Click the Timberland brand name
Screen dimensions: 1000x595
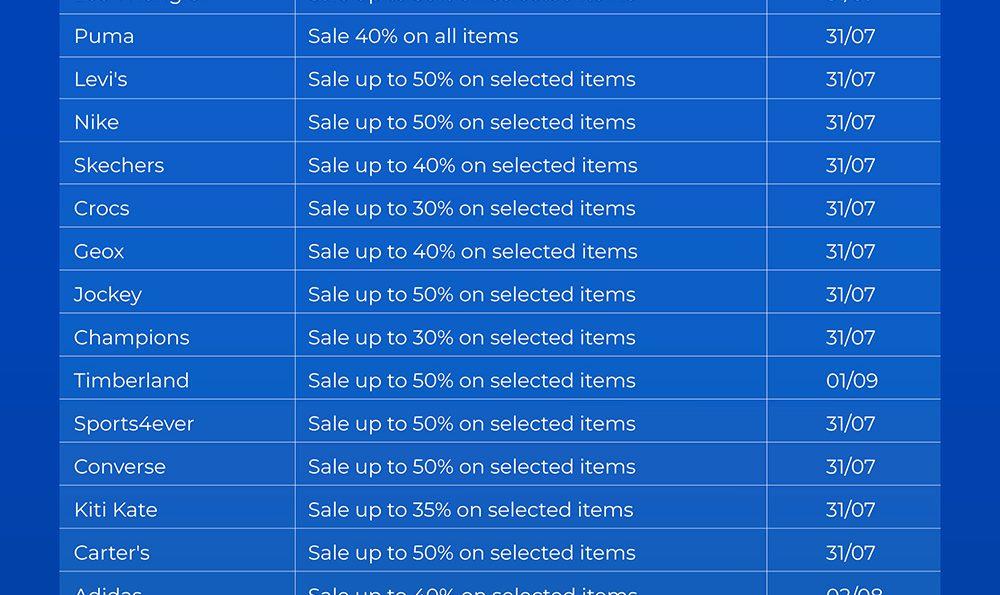coord(131,381)
